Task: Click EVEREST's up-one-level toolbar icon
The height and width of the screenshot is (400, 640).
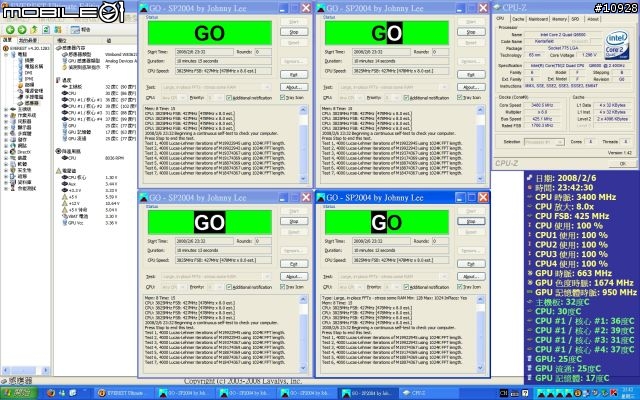Action: (34, 29)
